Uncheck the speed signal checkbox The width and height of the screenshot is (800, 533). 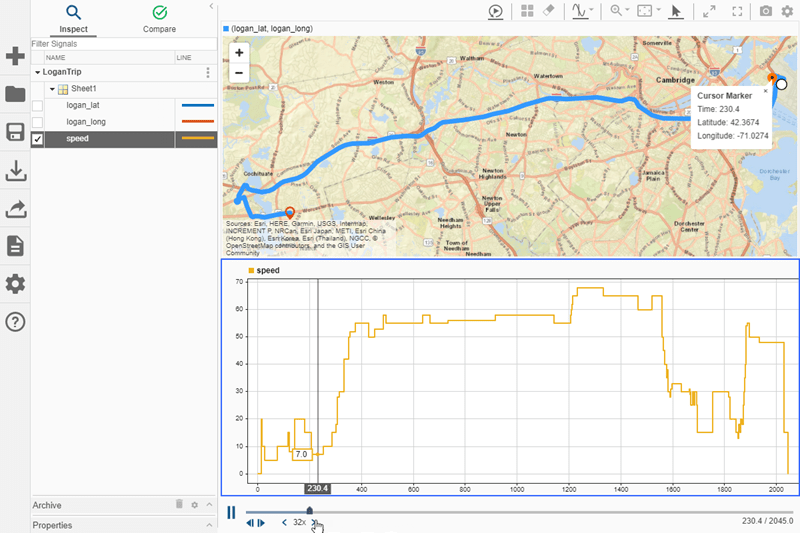(x=37, y=139)
